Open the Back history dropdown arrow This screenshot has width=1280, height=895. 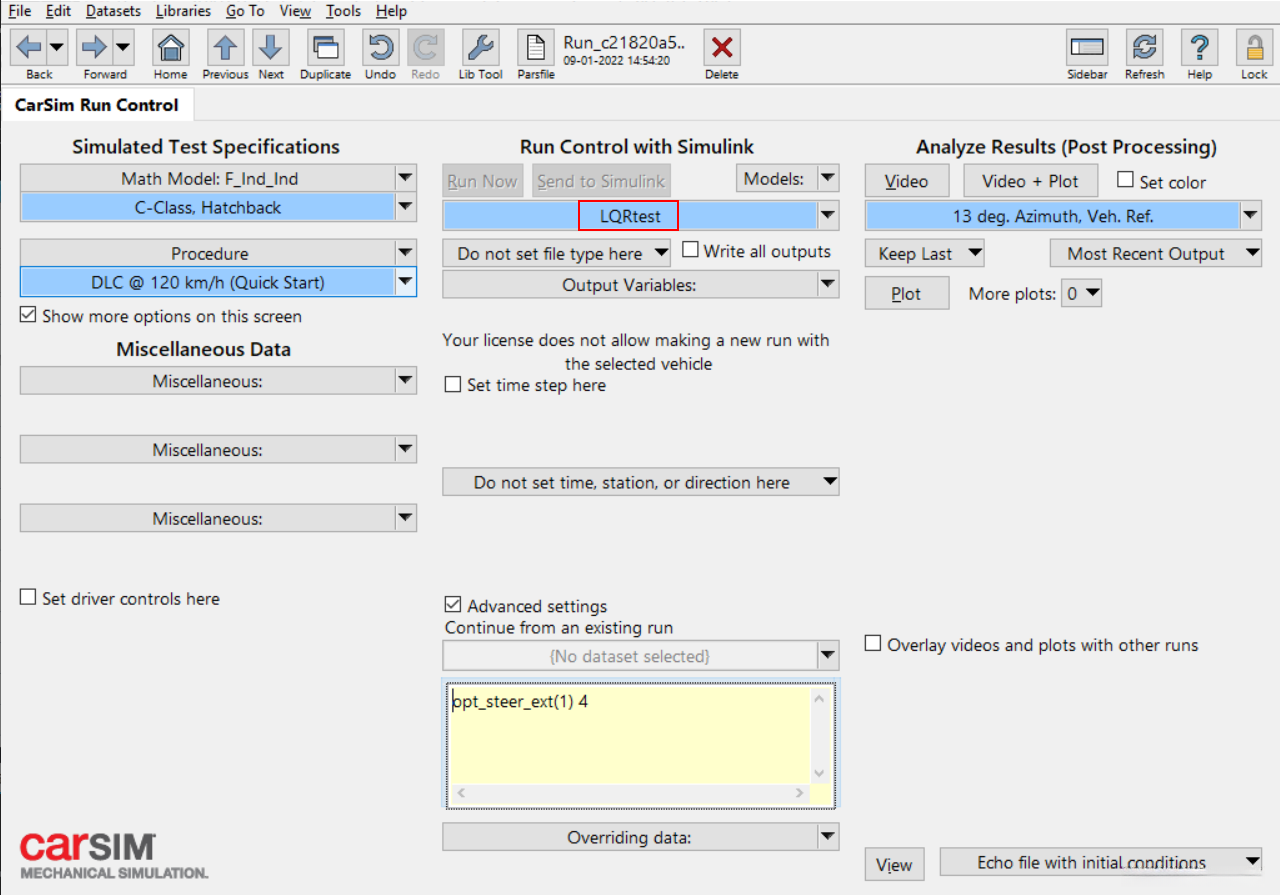pyautogui.click(x=57, y=47)
